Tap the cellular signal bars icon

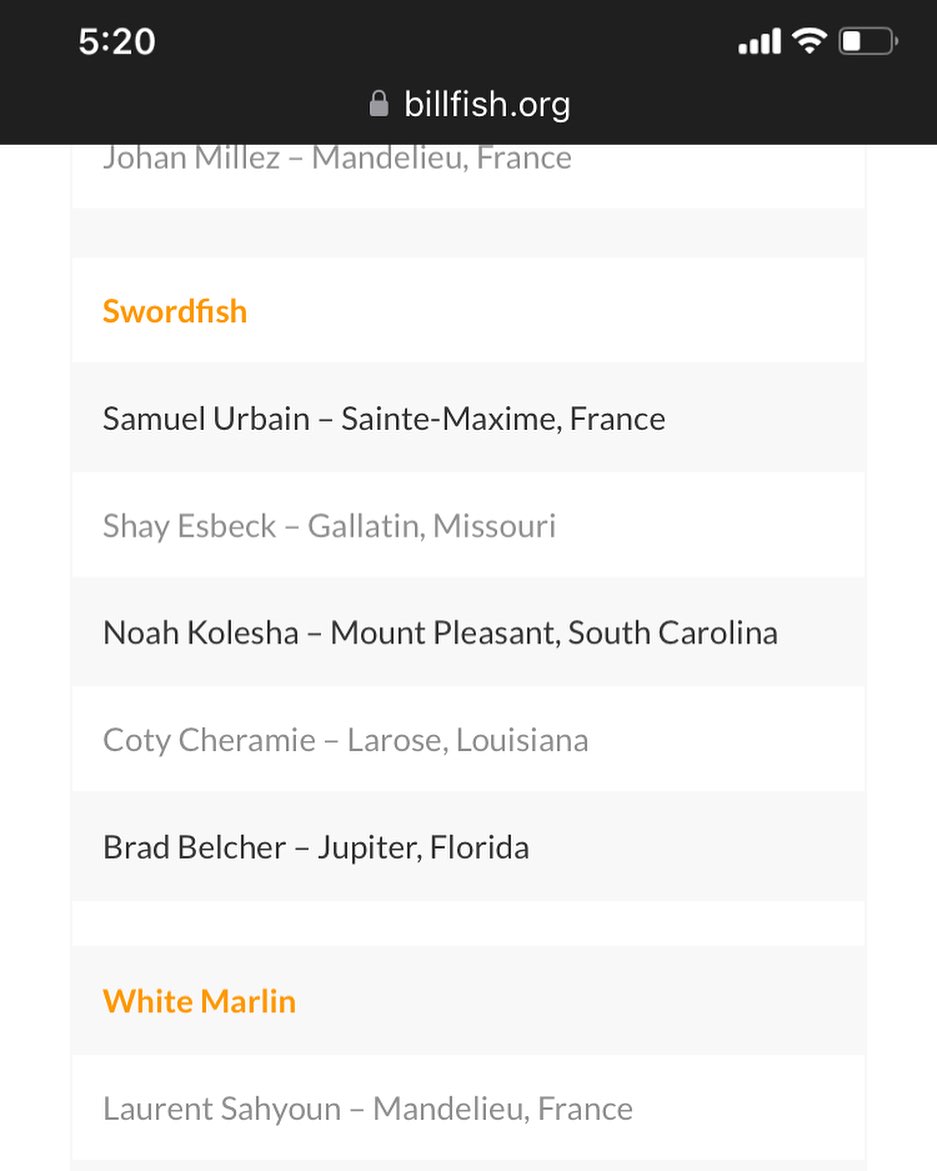pyautogui.click(x=759, y=42)
